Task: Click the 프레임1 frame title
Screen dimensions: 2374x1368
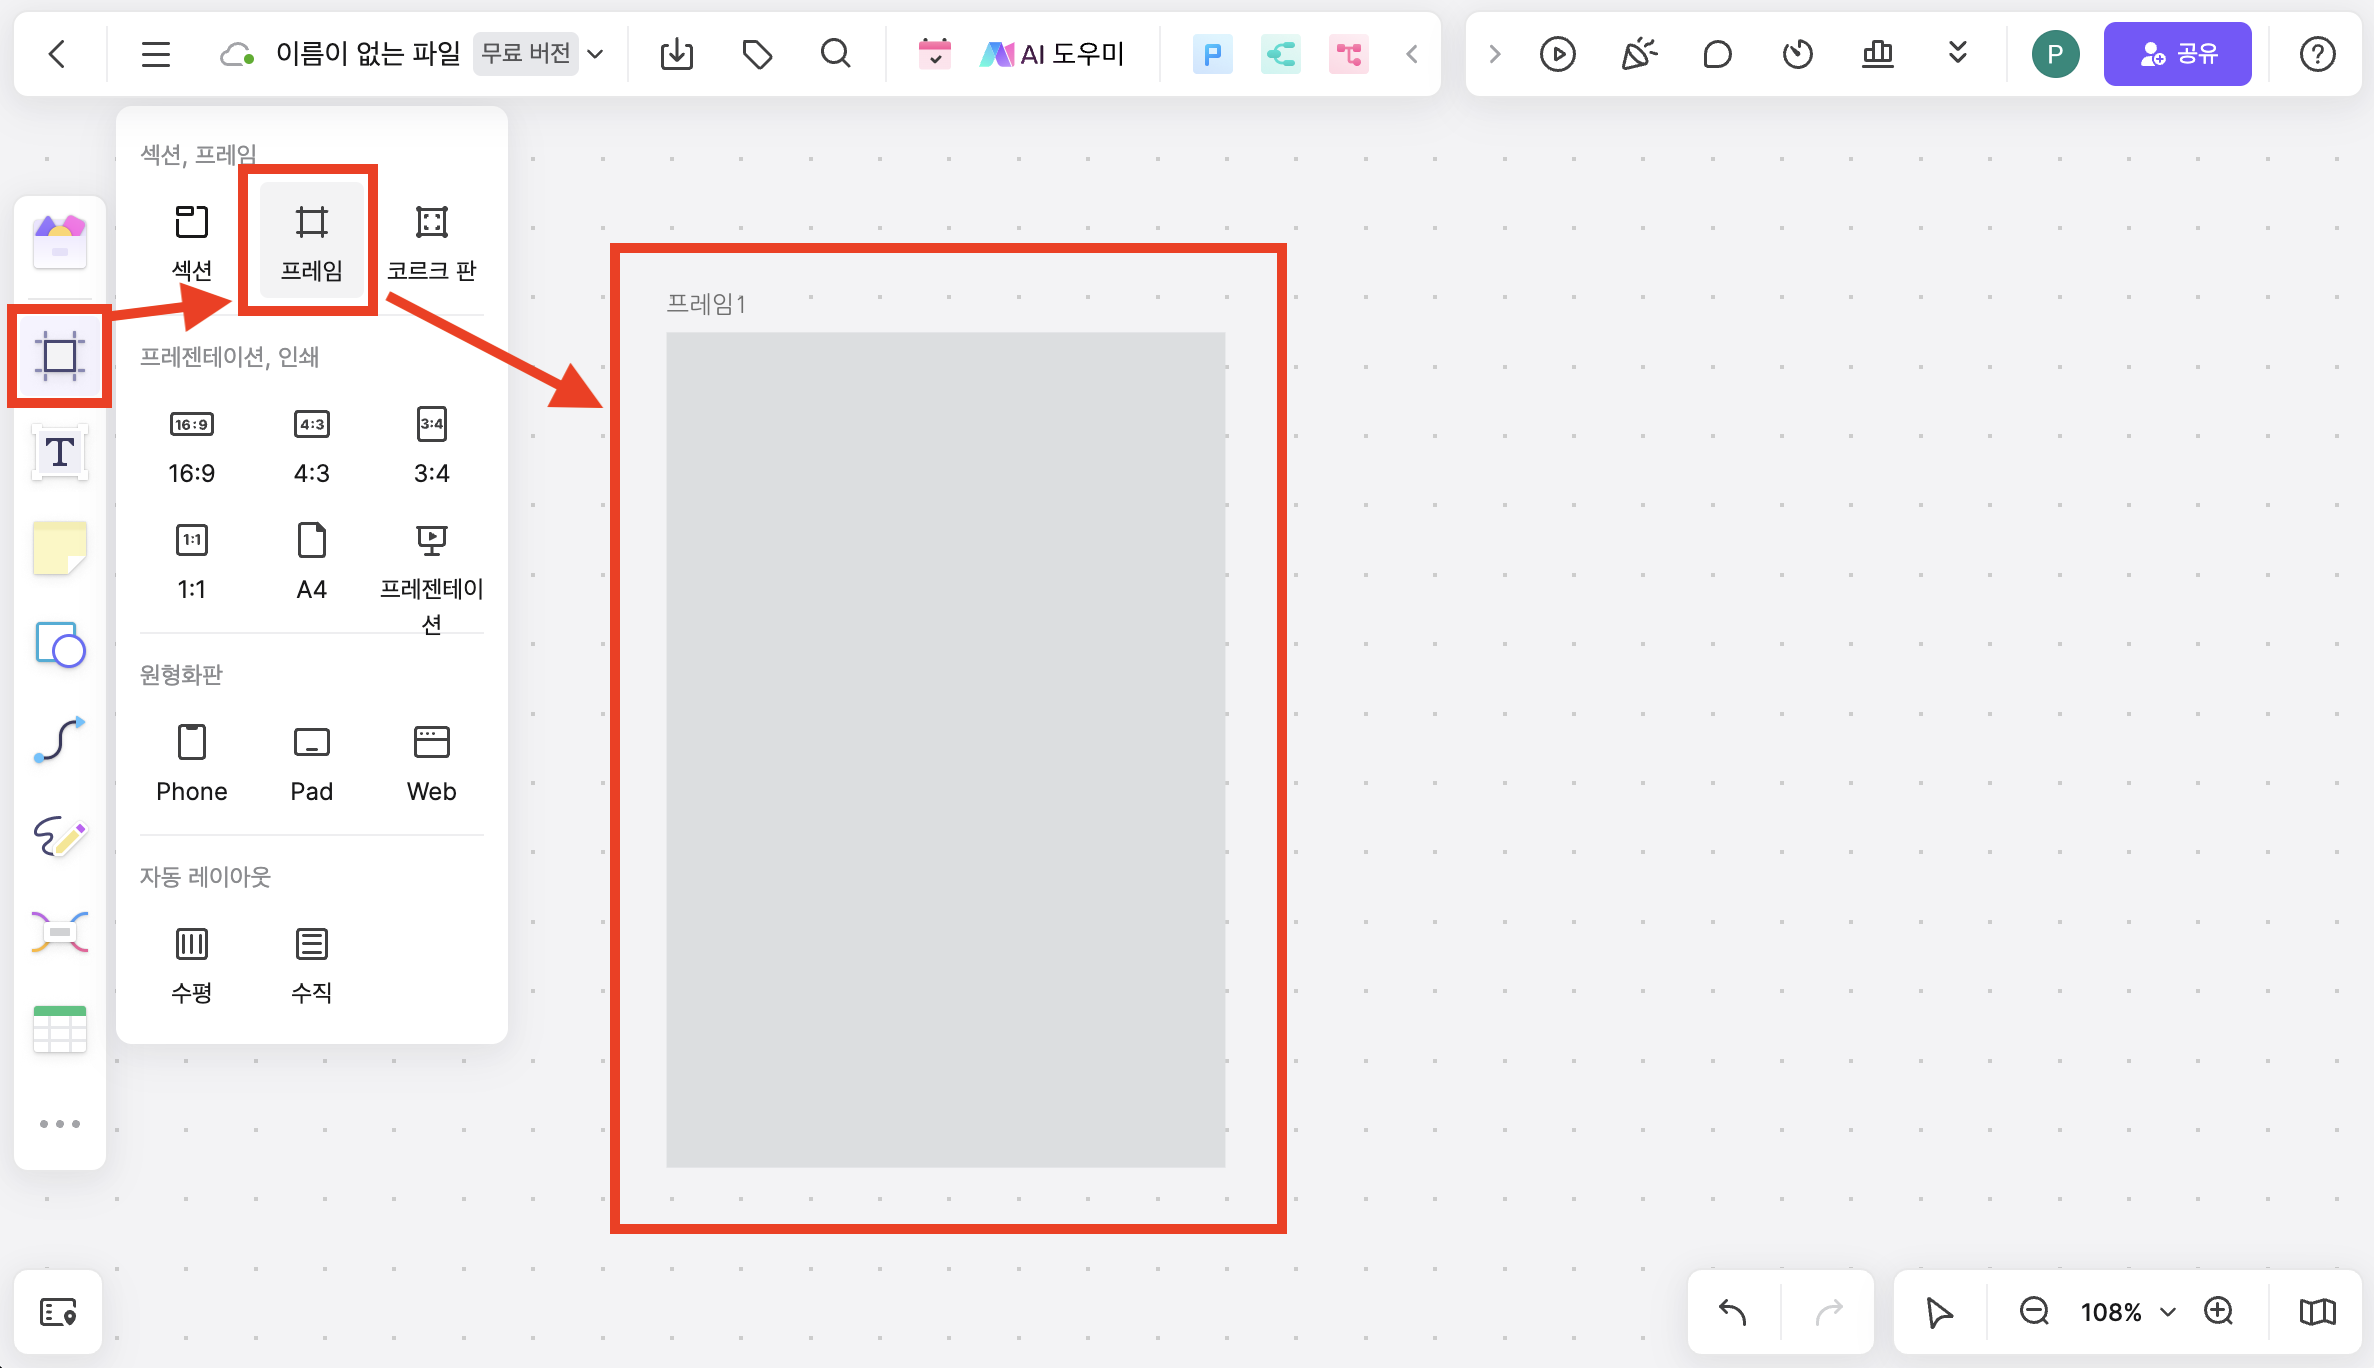Action: coord(706,304)
